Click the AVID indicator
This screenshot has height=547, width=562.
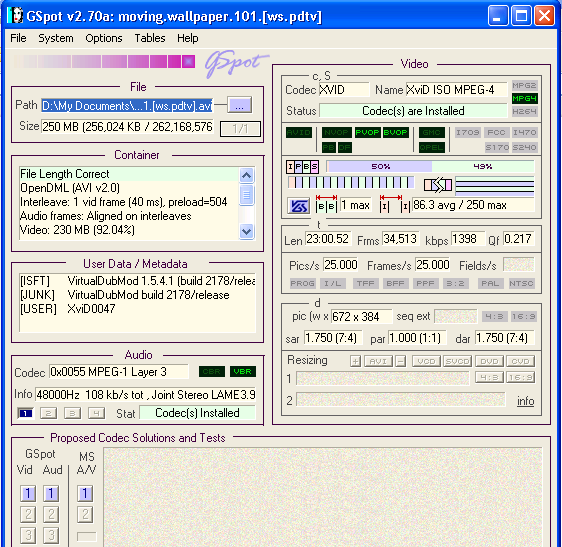tap(299, 133)
